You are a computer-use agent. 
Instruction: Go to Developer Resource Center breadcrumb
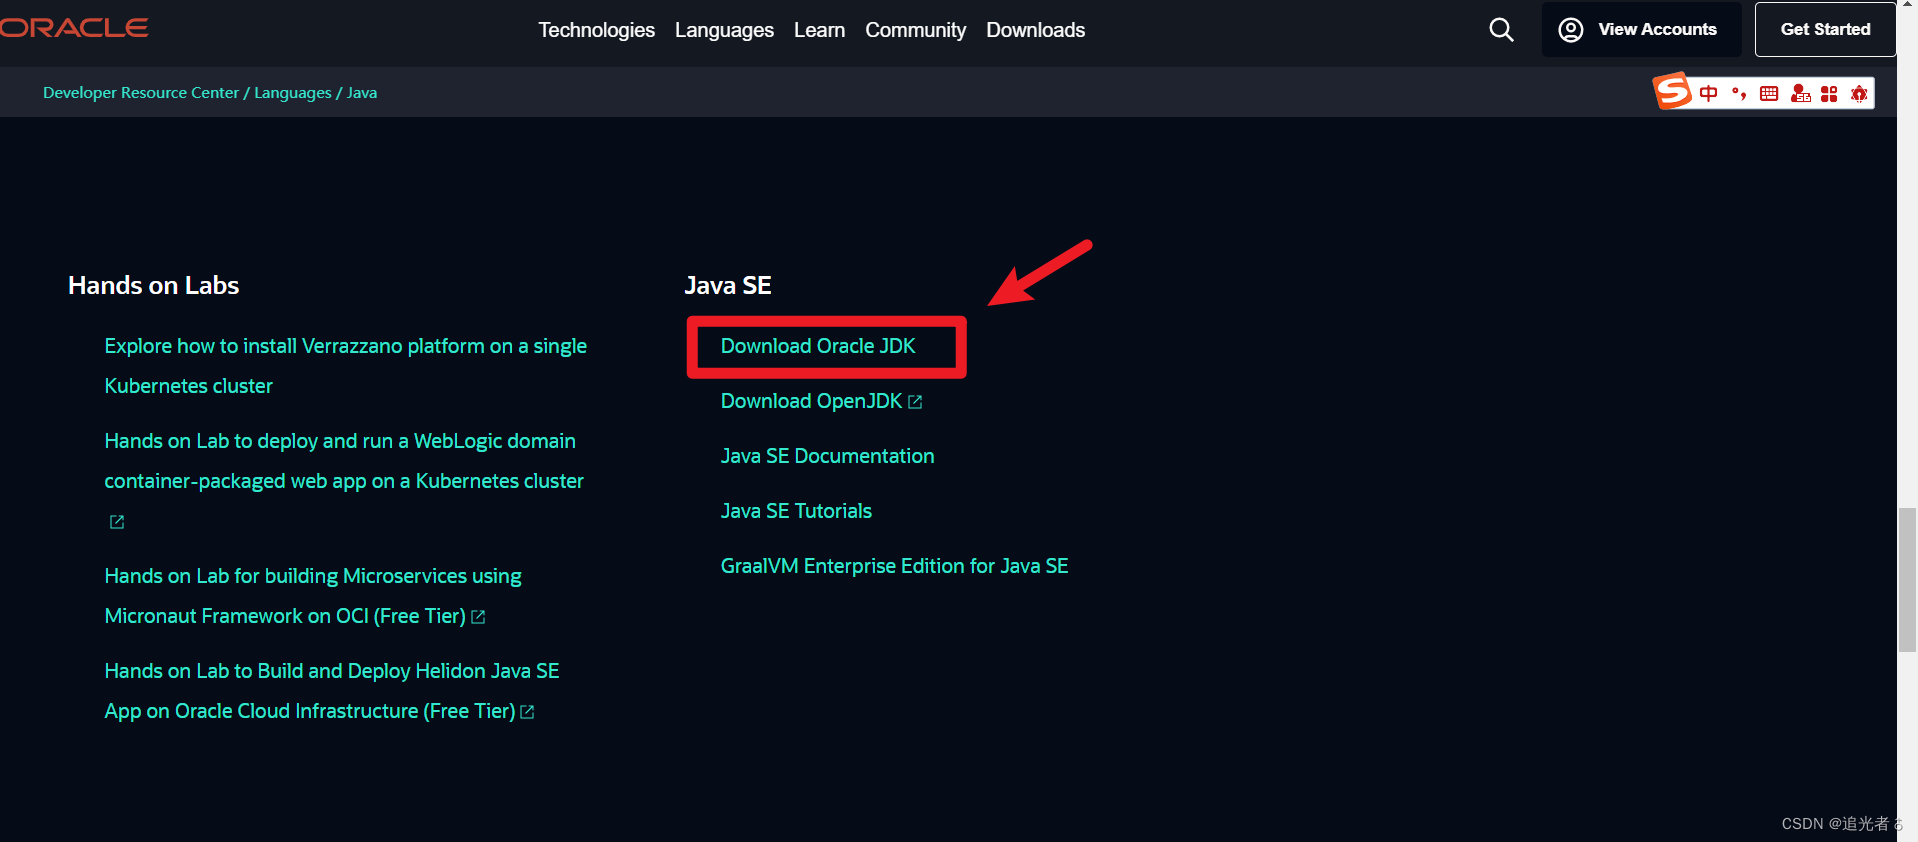point(141,92)
